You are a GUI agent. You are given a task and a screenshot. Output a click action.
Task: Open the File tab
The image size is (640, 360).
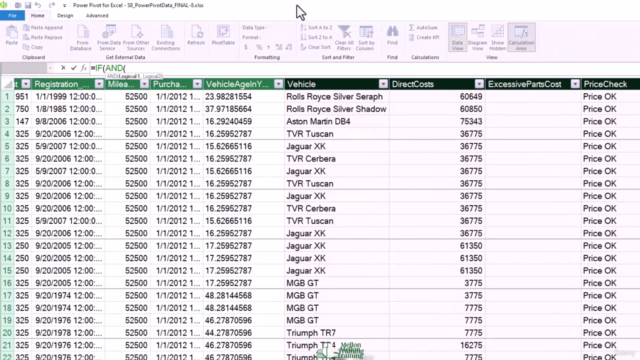pos(12,16)
